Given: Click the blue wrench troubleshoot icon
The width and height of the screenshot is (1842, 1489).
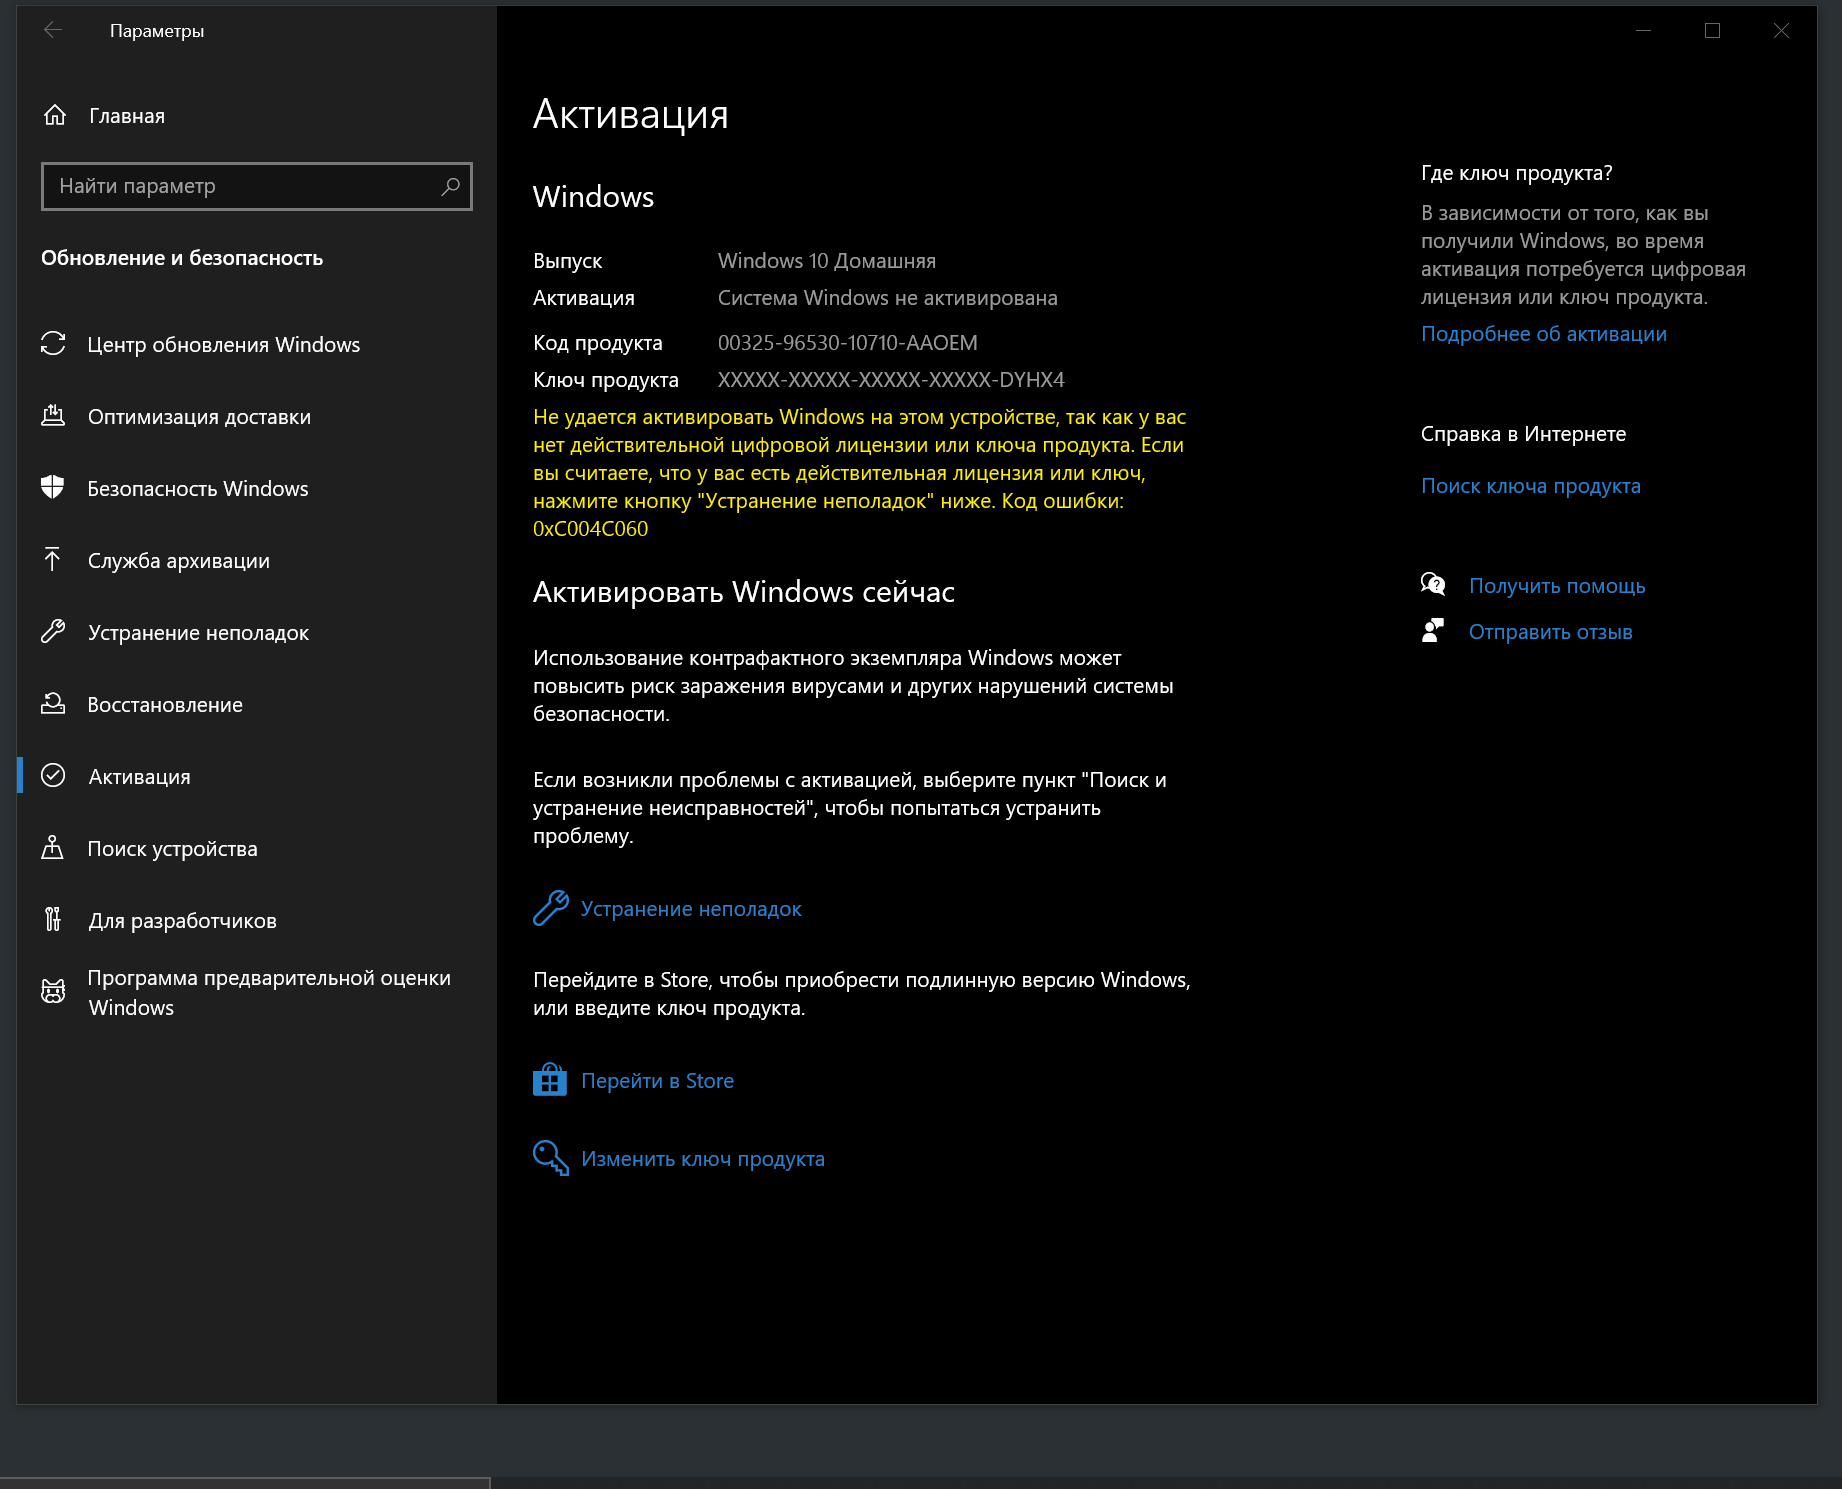Looking at the screenshot, I should click(x=551, y=908).
